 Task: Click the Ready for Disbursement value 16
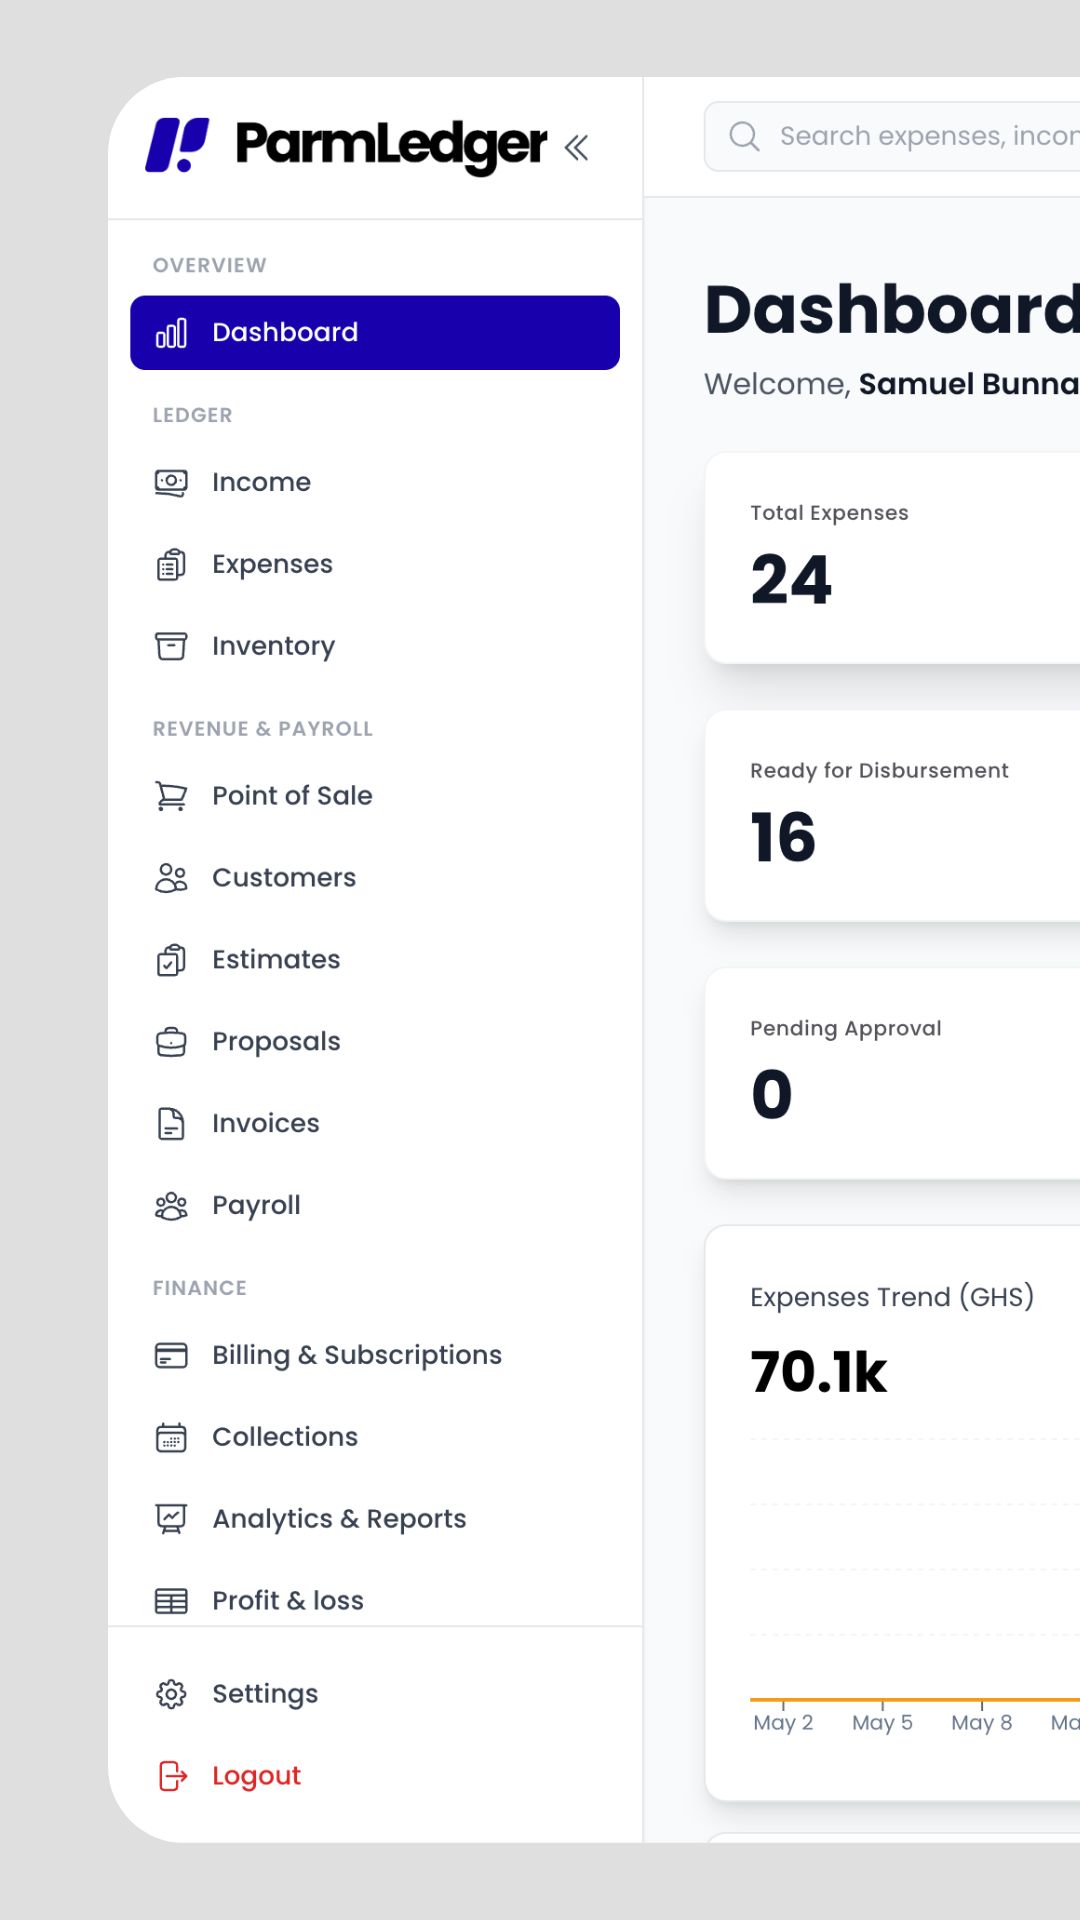coord(783,838)
